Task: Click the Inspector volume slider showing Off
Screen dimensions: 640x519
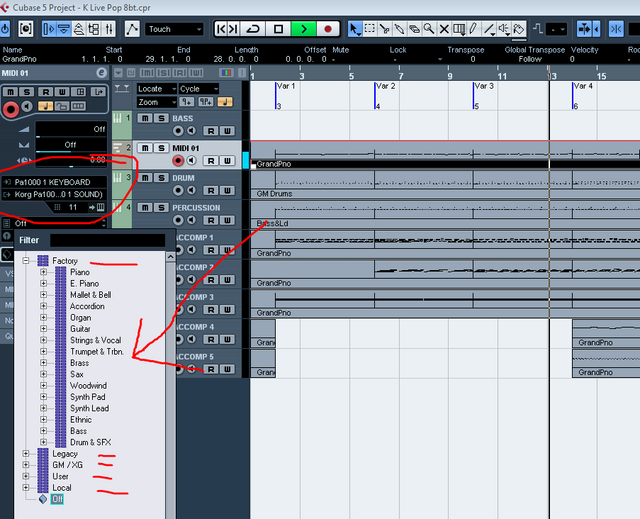Action: [x=71, y=129]
